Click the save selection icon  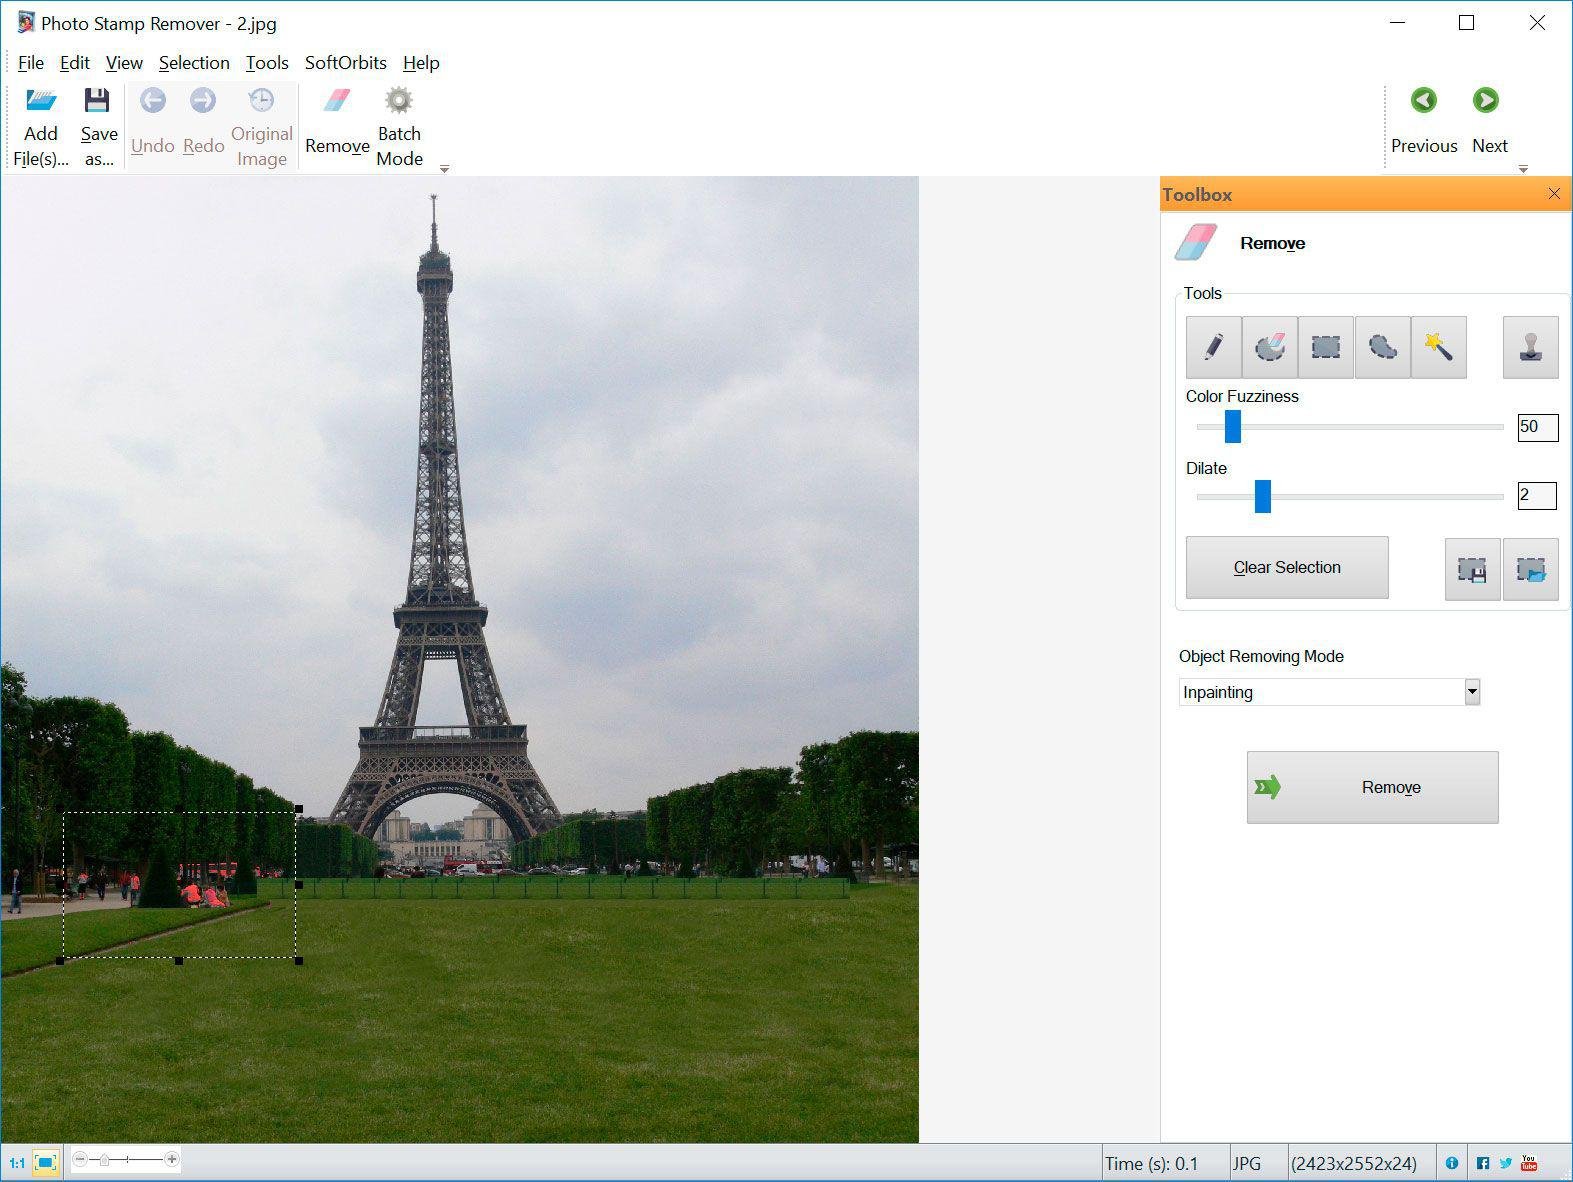tap(1472, 569)
